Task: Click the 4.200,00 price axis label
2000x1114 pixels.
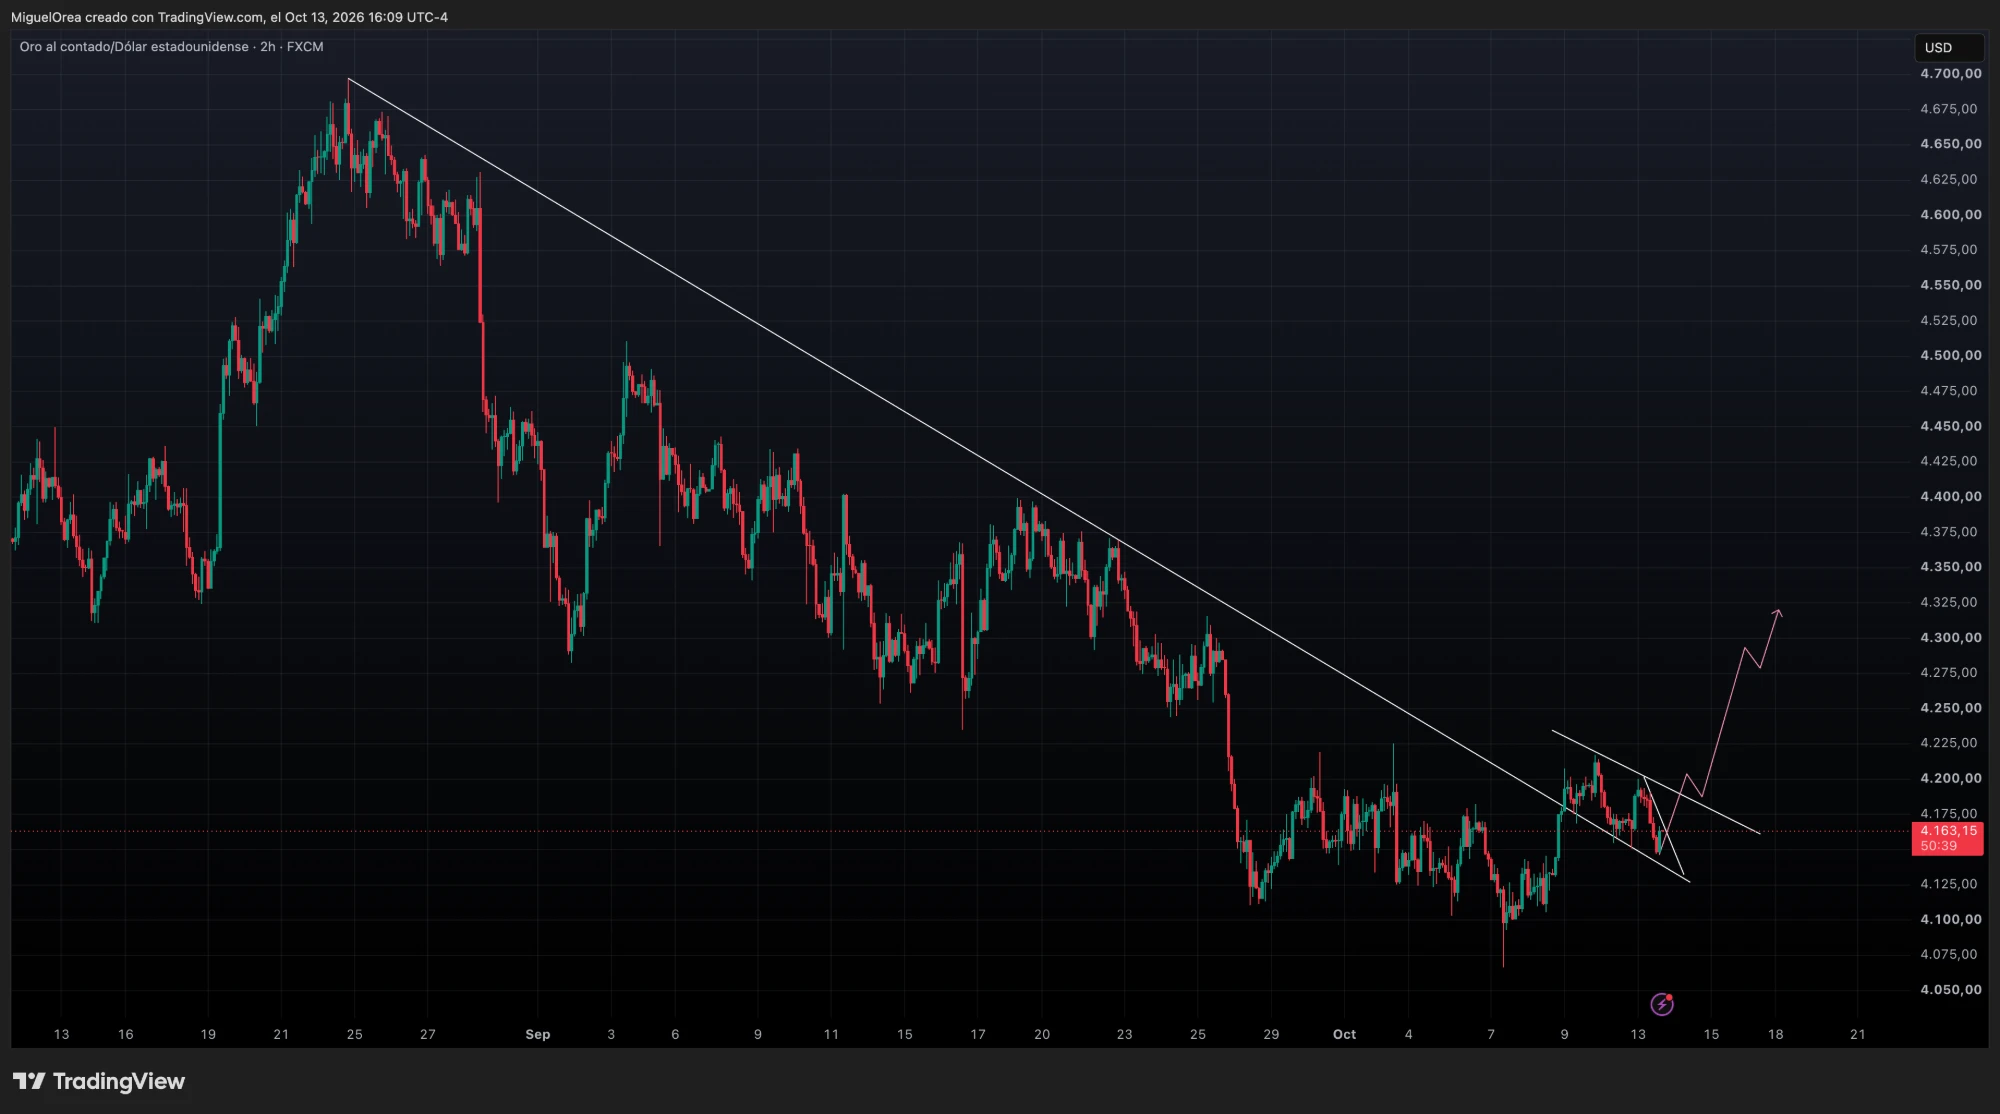Action: click(x=1950, y=778)
